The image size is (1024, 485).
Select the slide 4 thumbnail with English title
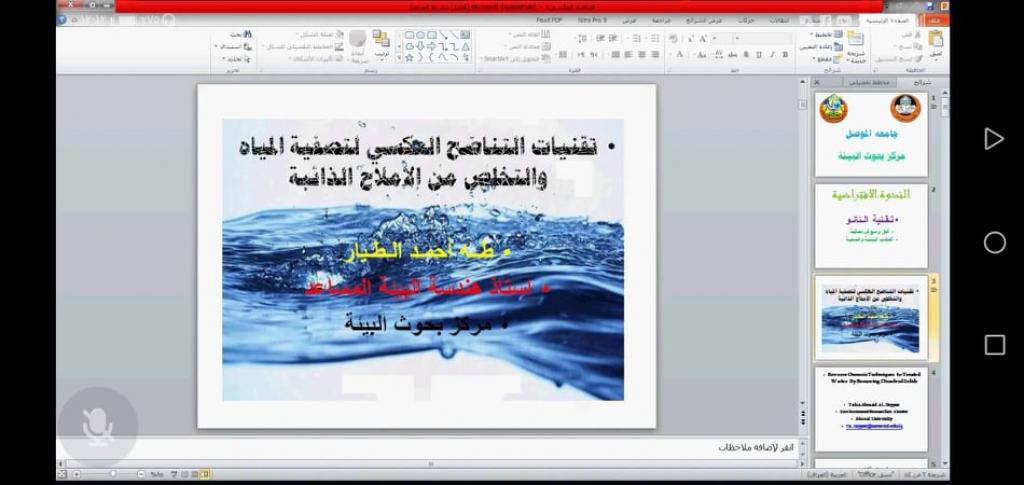[870, 408]
